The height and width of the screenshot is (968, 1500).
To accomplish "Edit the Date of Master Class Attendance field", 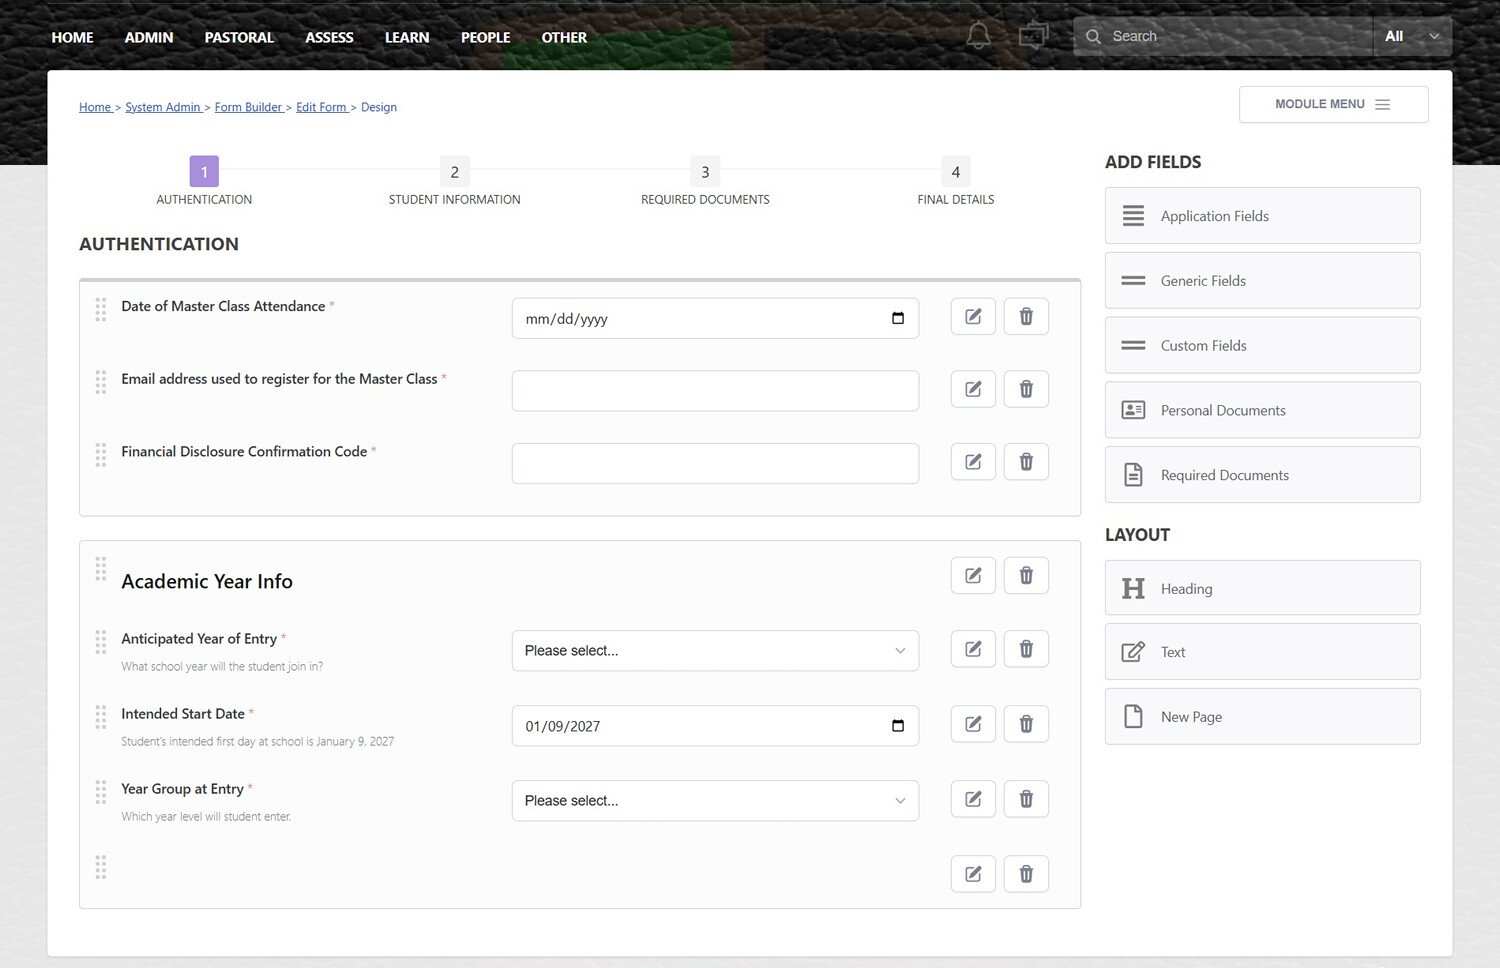I will pos(973,316).
